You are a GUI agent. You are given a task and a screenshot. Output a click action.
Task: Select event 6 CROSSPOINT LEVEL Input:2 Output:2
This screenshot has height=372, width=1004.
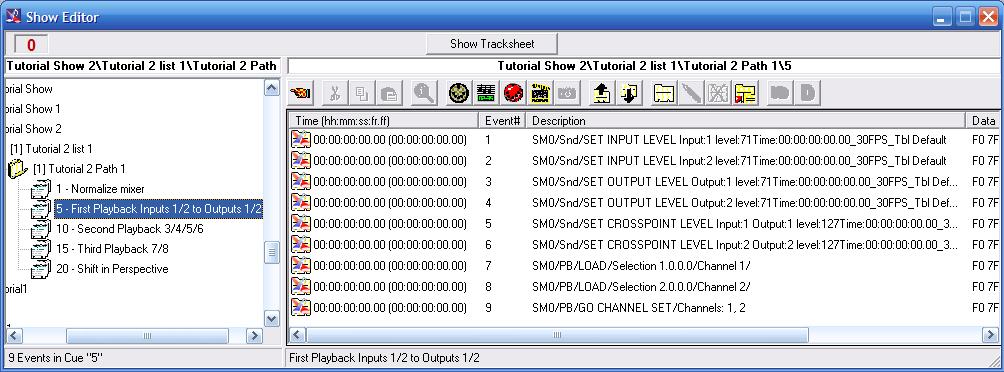pos(644,245)
